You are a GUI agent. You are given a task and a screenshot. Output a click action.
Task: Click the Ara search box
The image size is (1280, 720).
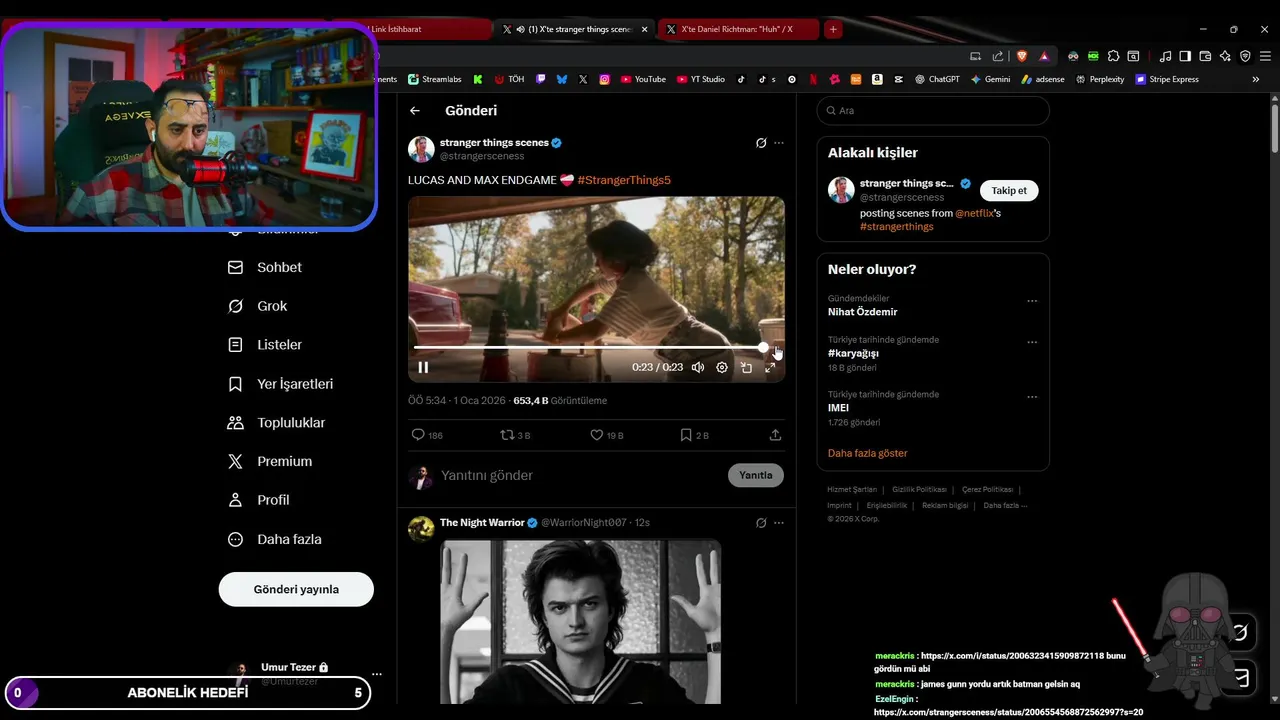tap(933, 111)
